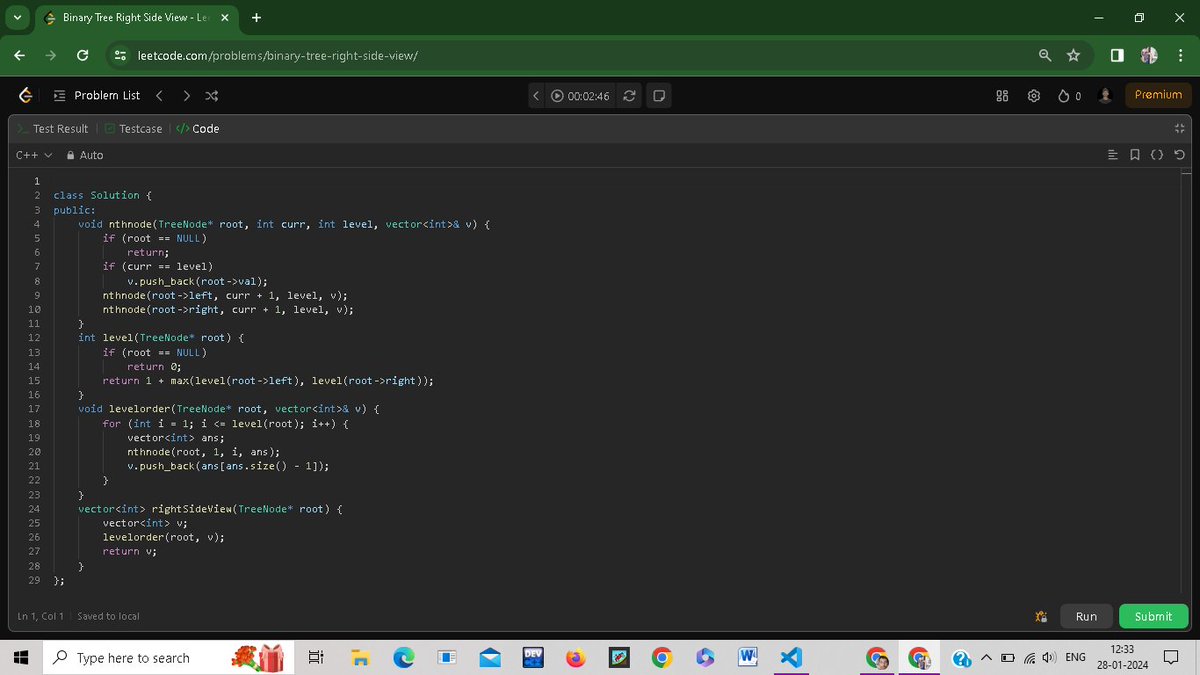View site information icon in address bar
The image size is (1200, 675).
(120, 55)
